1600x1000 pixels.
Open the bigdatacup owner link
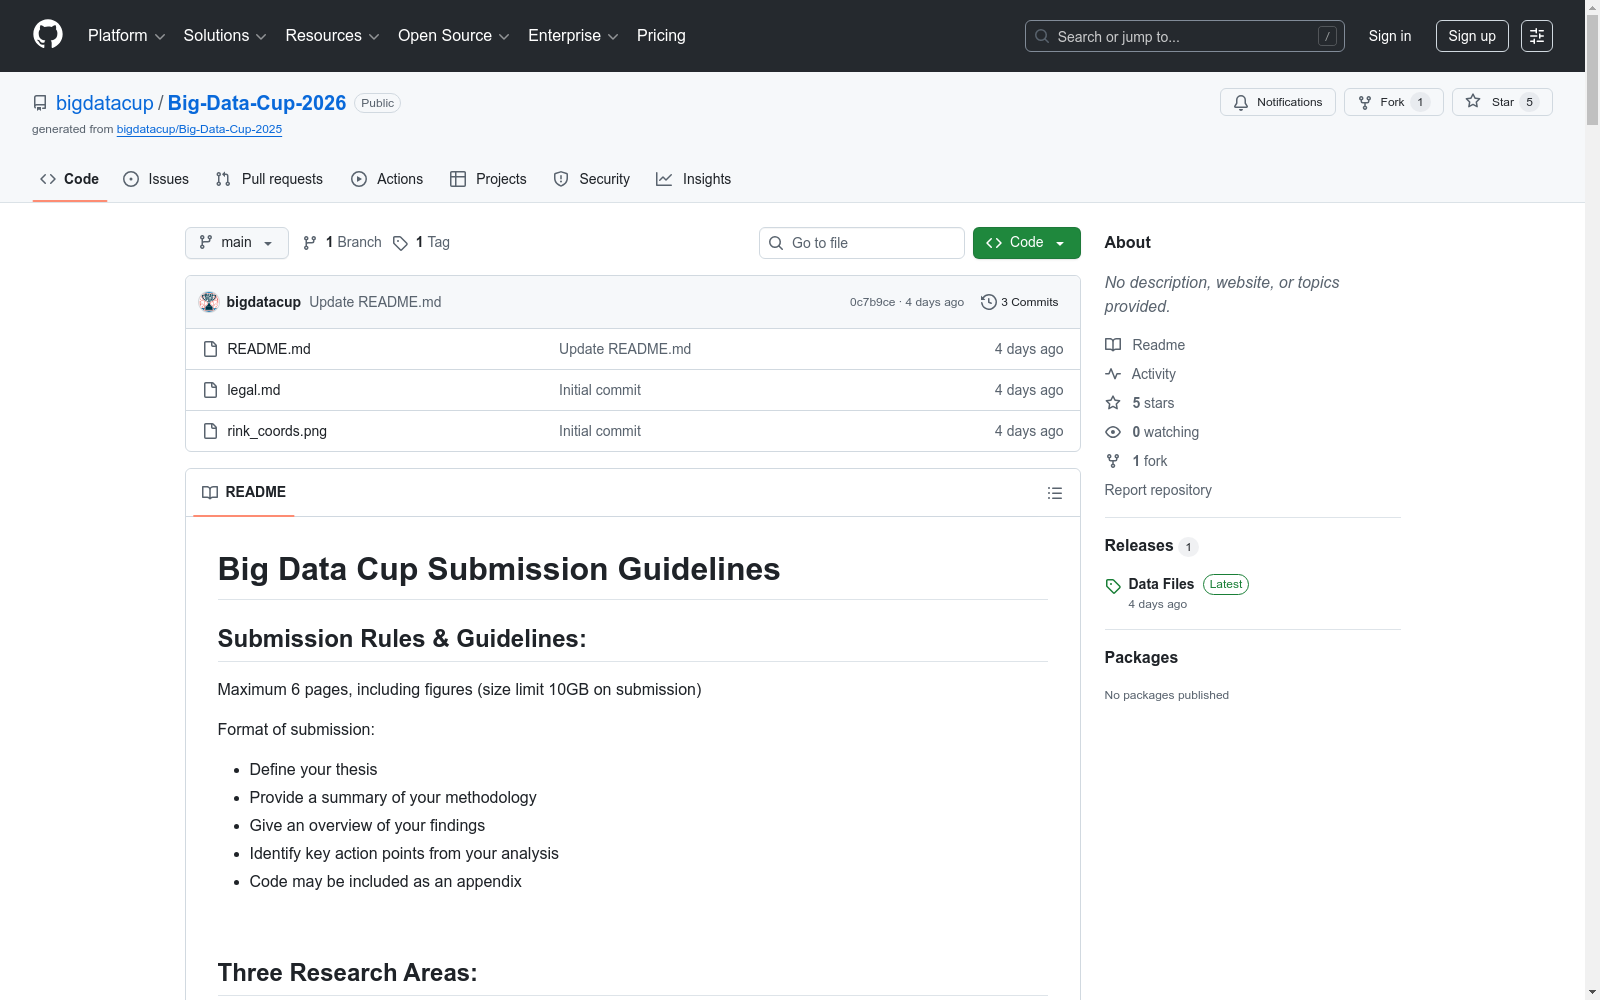pos(105,103)
